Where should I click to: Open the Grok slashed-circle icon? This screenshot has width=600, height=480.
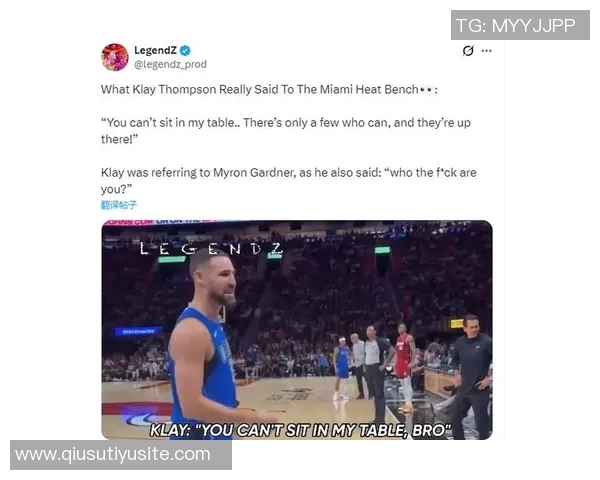[468, 51]
